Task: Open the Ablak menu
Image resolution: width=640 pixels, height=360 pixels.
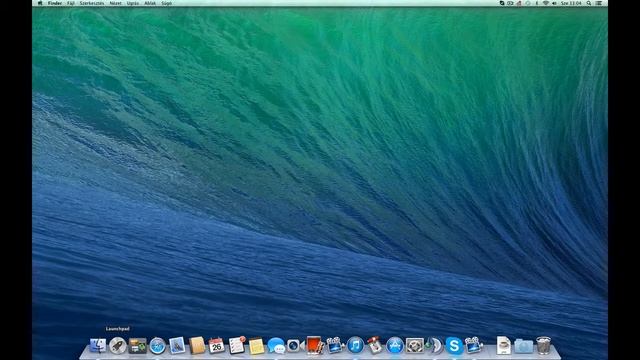Action: (x=150, y=3)
